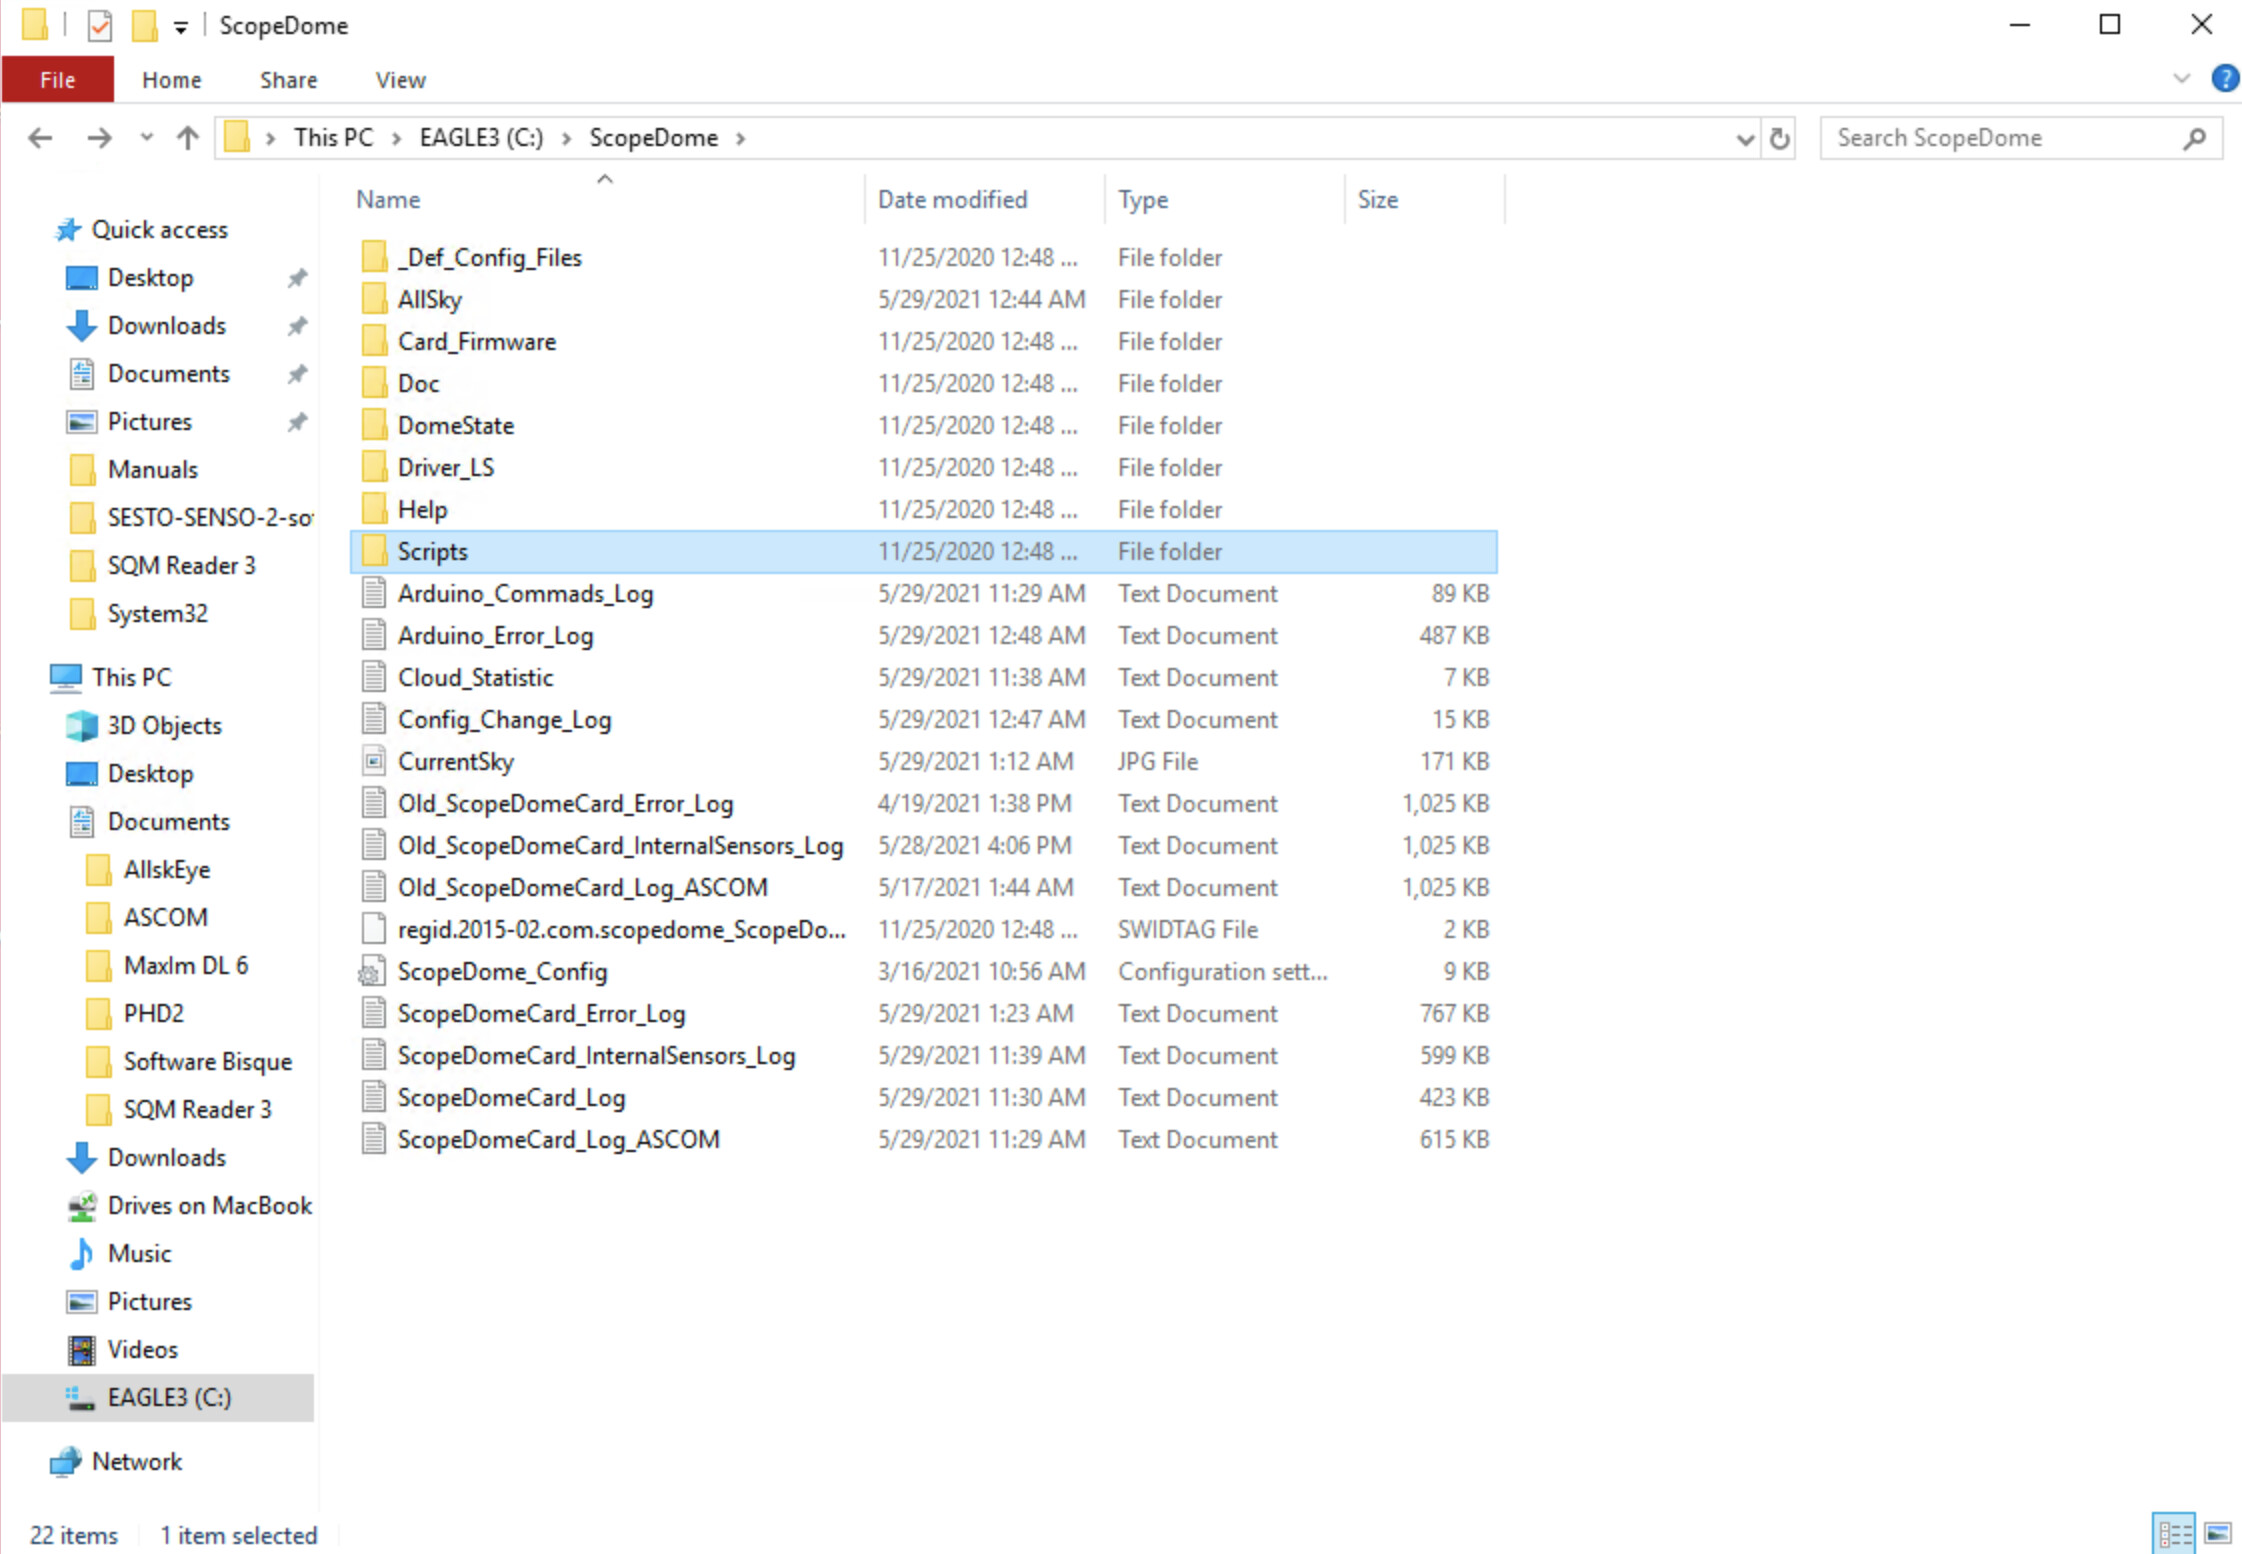The image size is (2242, 1554).
Task: Select the Card_Firmware folder icon
Action: coord(374,341)
